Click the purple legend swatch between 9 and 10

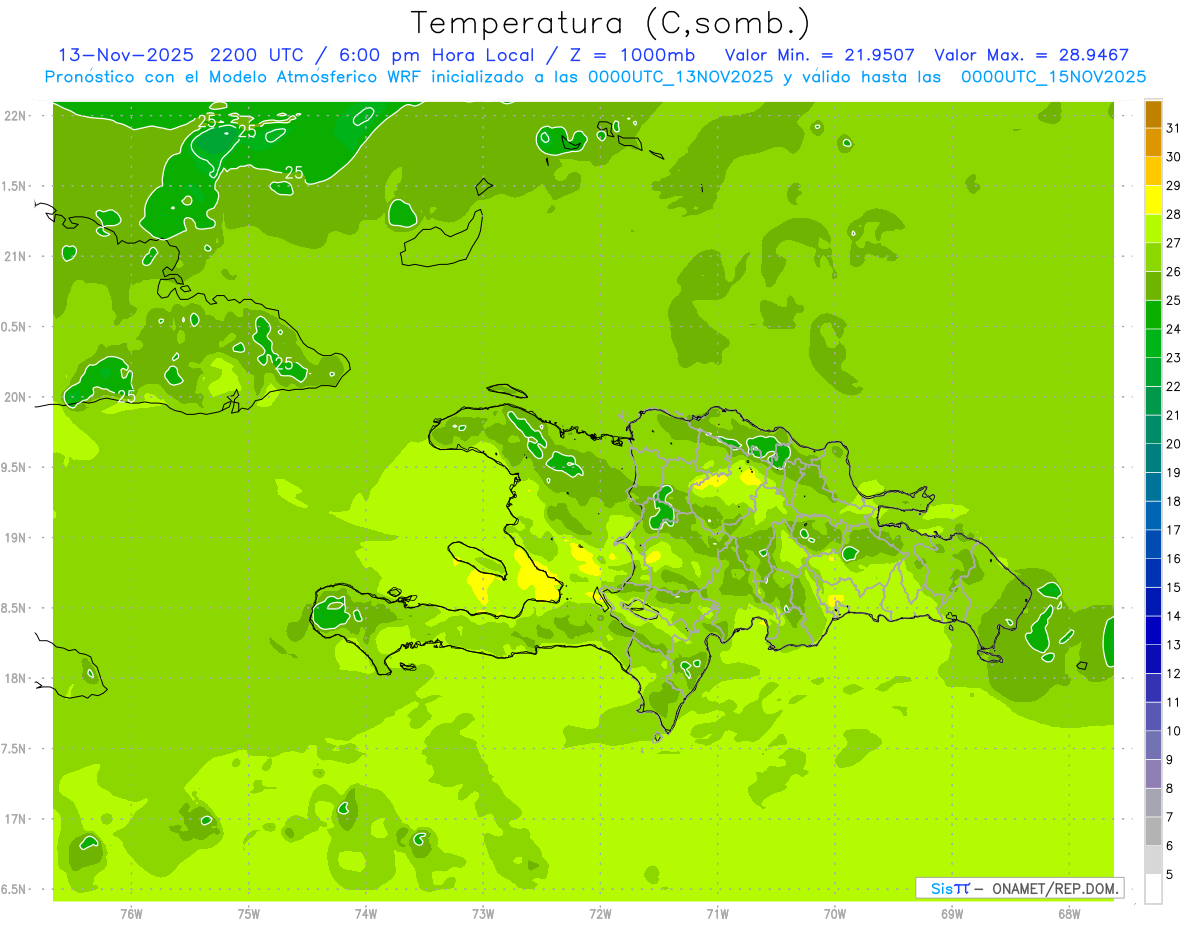[x=1153, y=745]
